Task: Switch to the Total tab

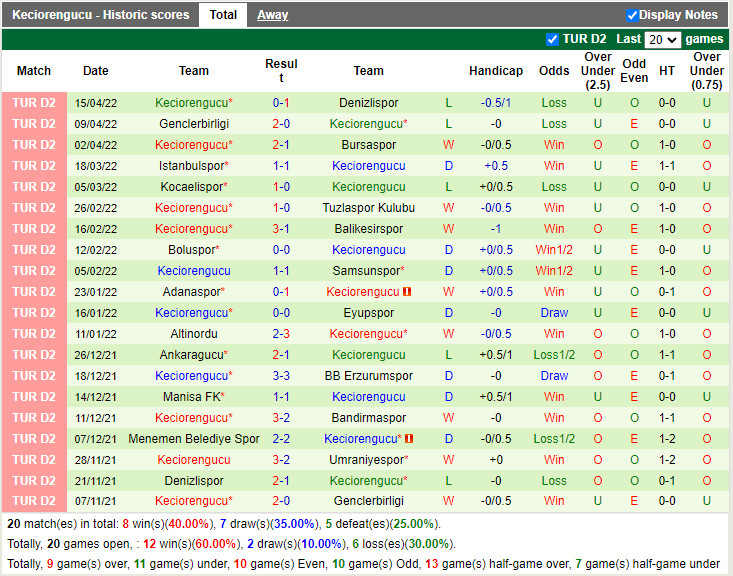Action: tap(223, 15)
